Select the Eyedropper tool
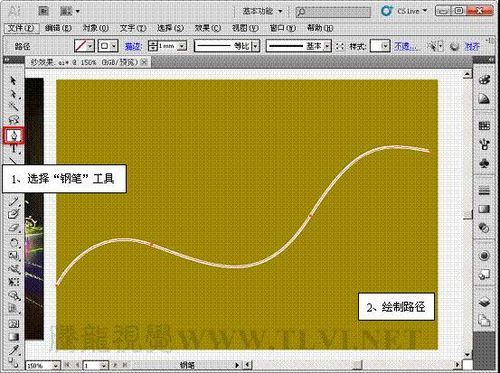Screen dimensions: 500x373 [x=14, y=350]
